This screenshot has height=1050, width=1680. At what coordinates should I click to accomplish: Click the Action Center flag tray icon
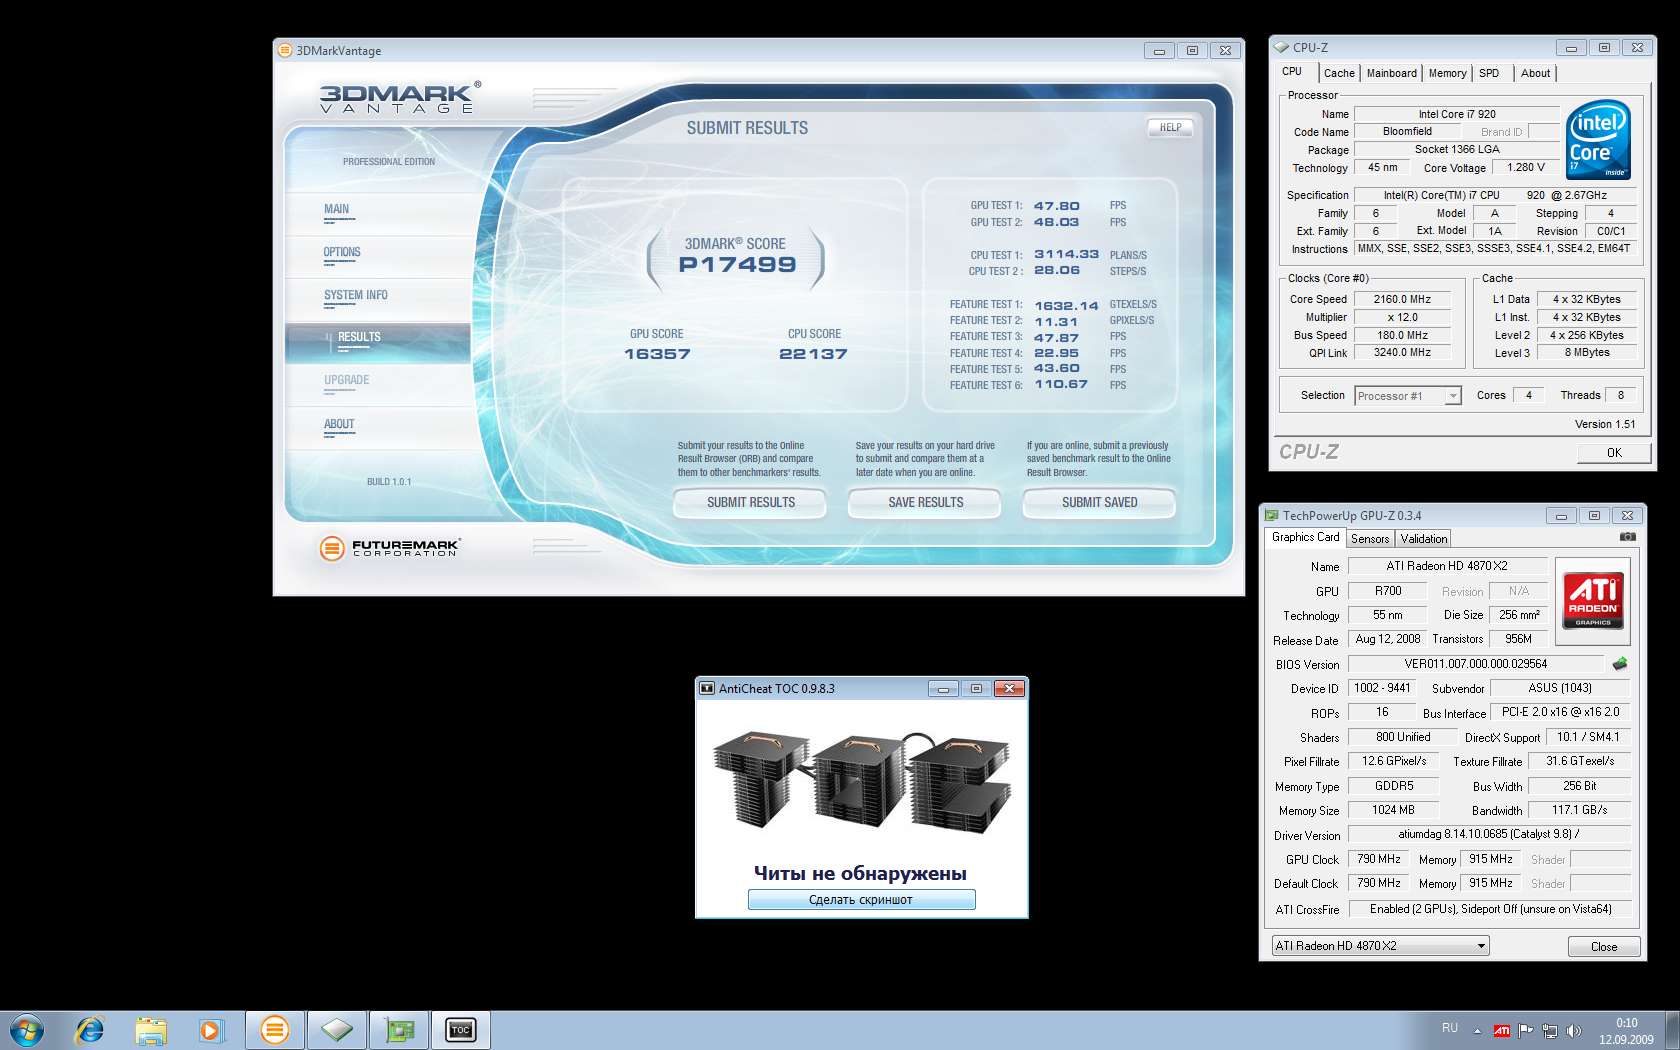(x=1526, y=1031)
